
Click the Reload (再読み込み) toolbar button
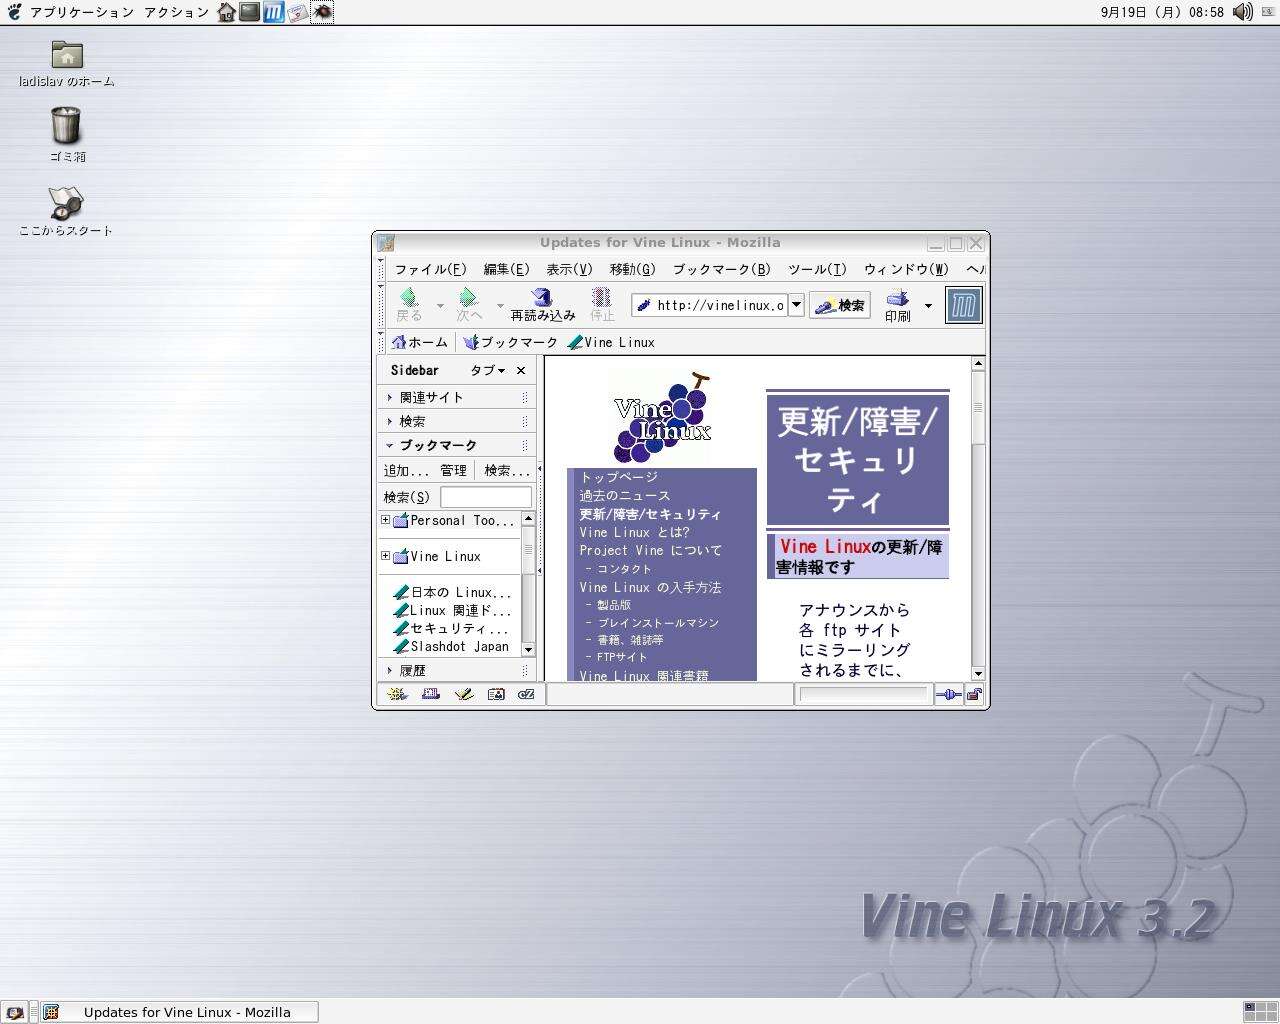pyautogui.click(x=543, y=305)
